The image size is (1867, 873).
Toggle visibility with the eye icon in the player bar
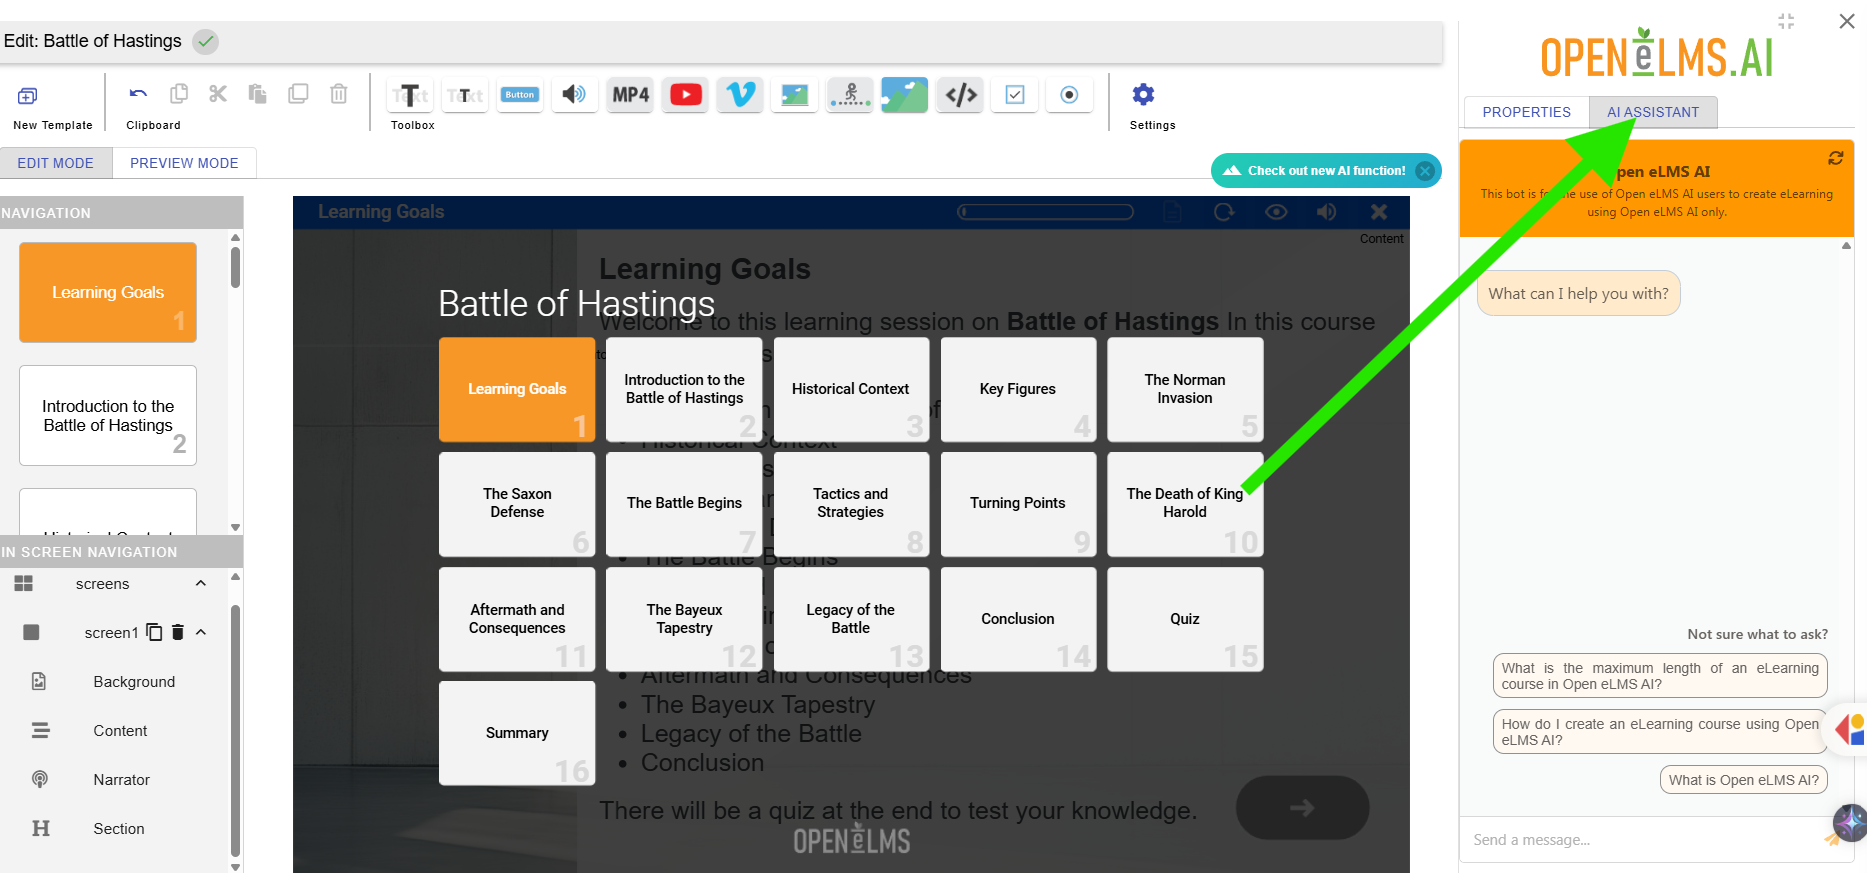pos(1276,212)
